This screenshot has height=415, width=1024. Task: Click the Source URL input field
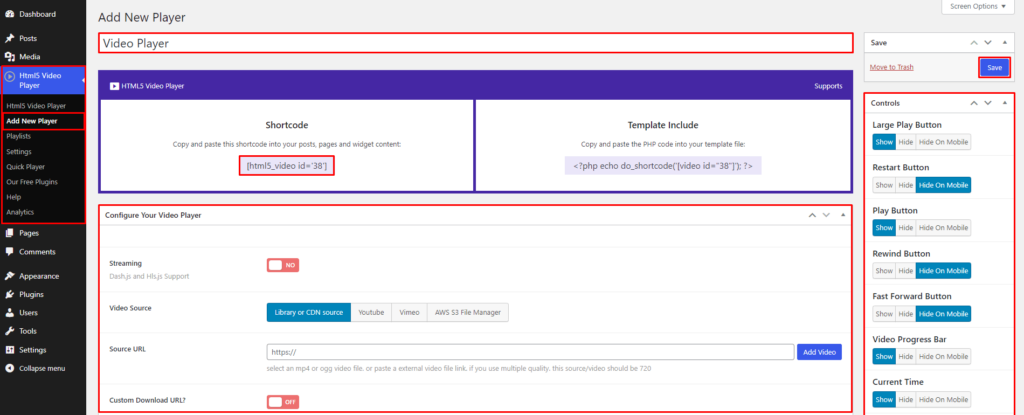click(530, 352)
